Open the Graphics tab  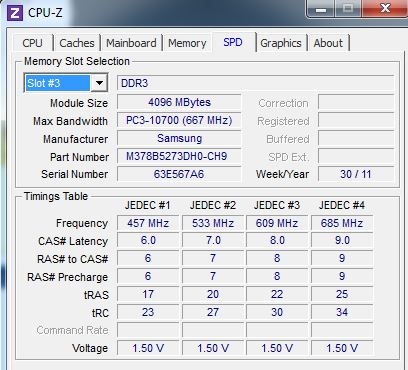tap(281, 43)
